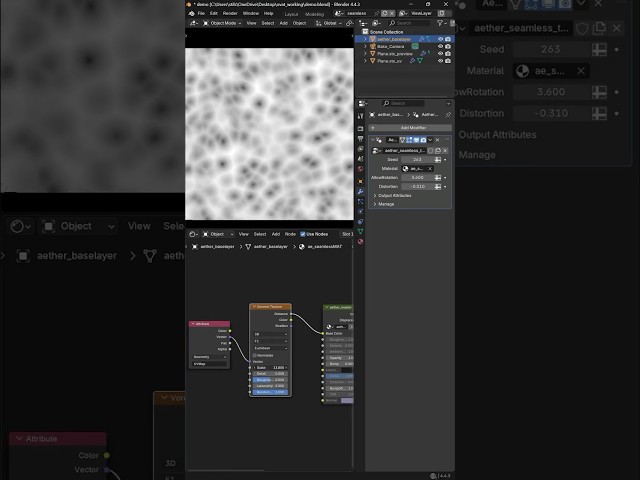This screenshot has height=480, width=640.
Task: Adjust the Seed value field 263
Action: 417,160
